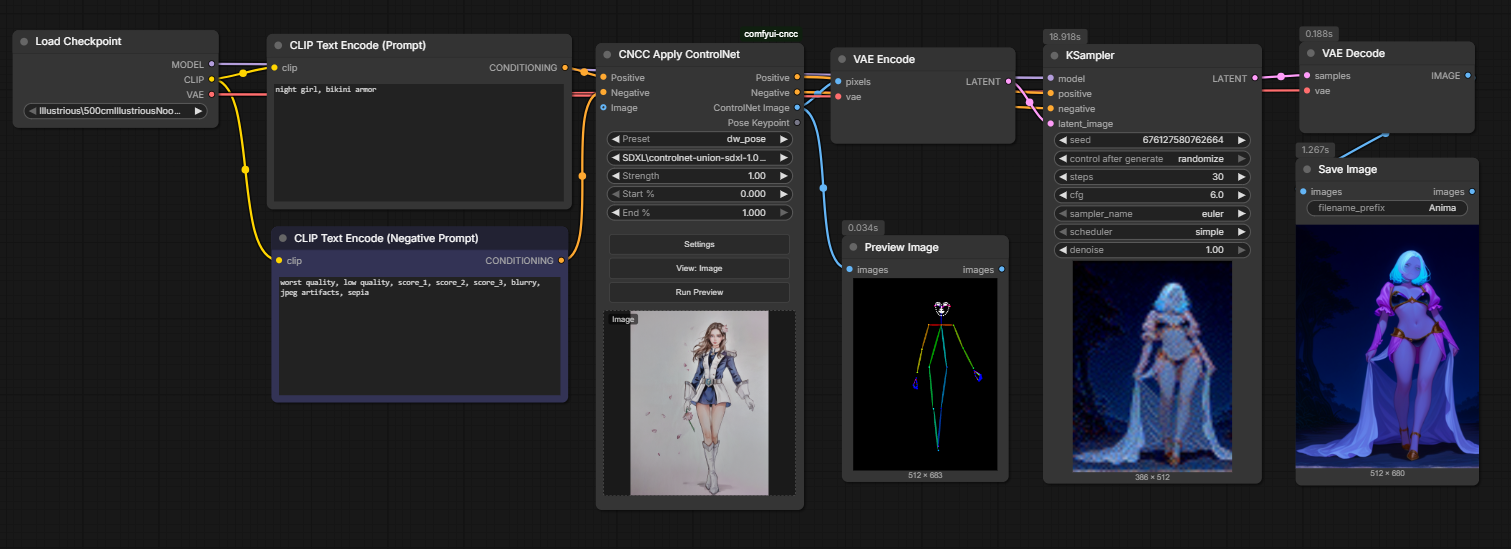This screenshot has height=549, width=1511.
Task: Open the sampler_name euler combo
Action: coord(1153,213)
